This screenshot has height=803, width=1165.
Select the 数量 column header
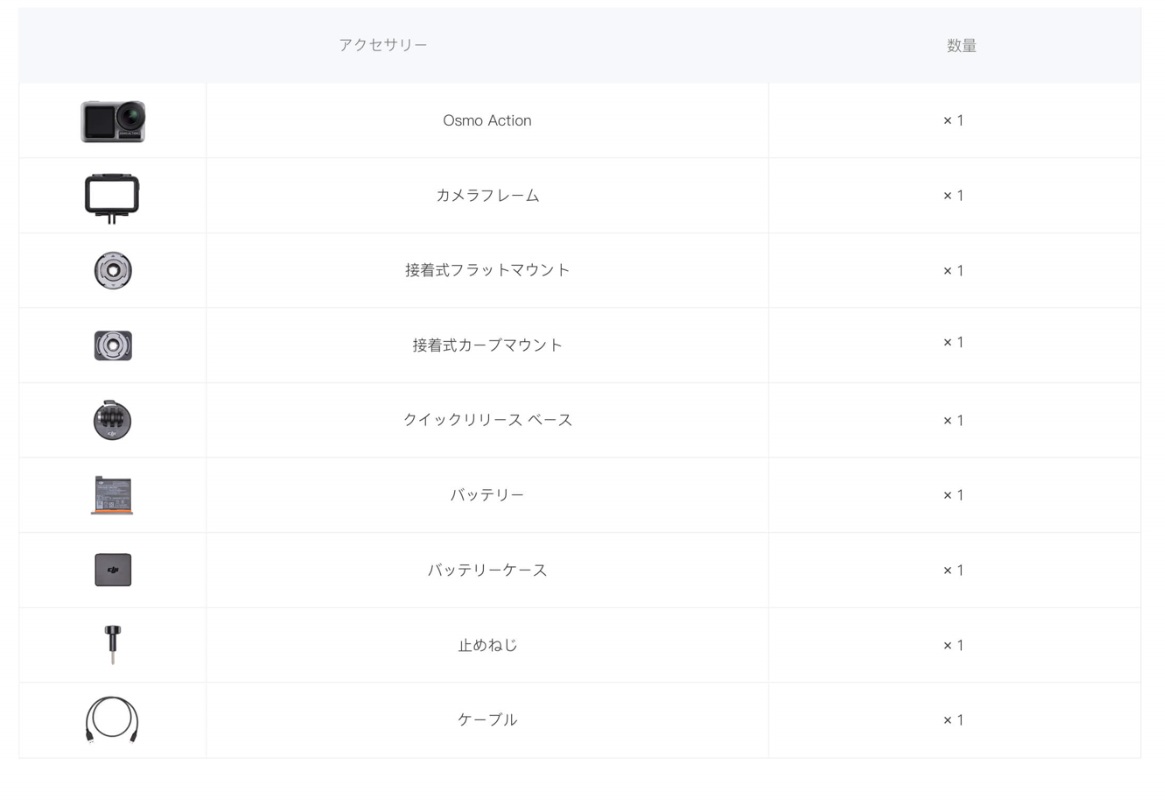coord(961,46)
